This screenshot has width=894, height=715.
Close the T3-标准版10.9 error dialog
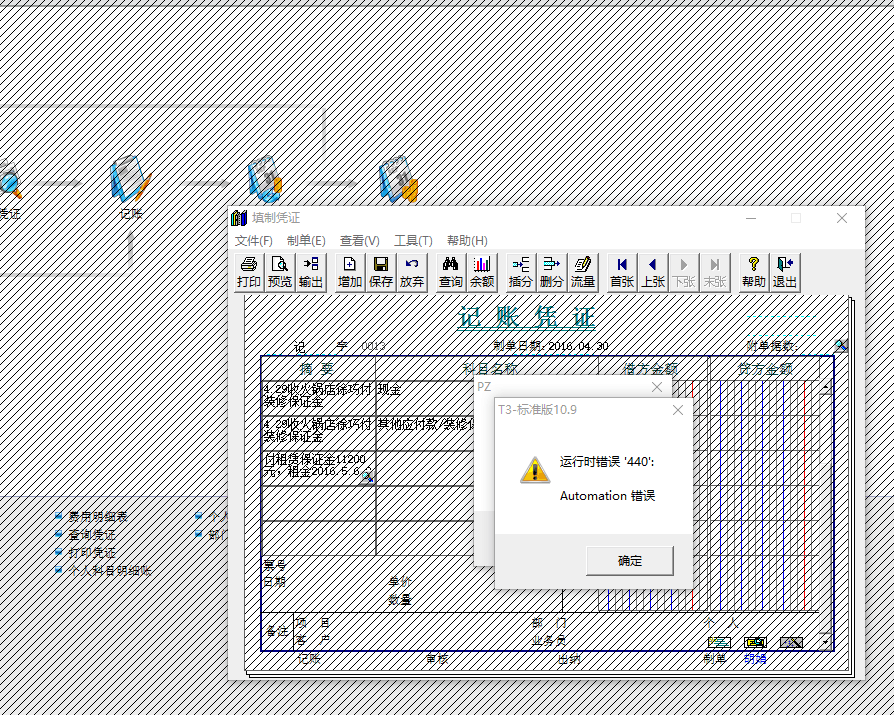(677, 410)
